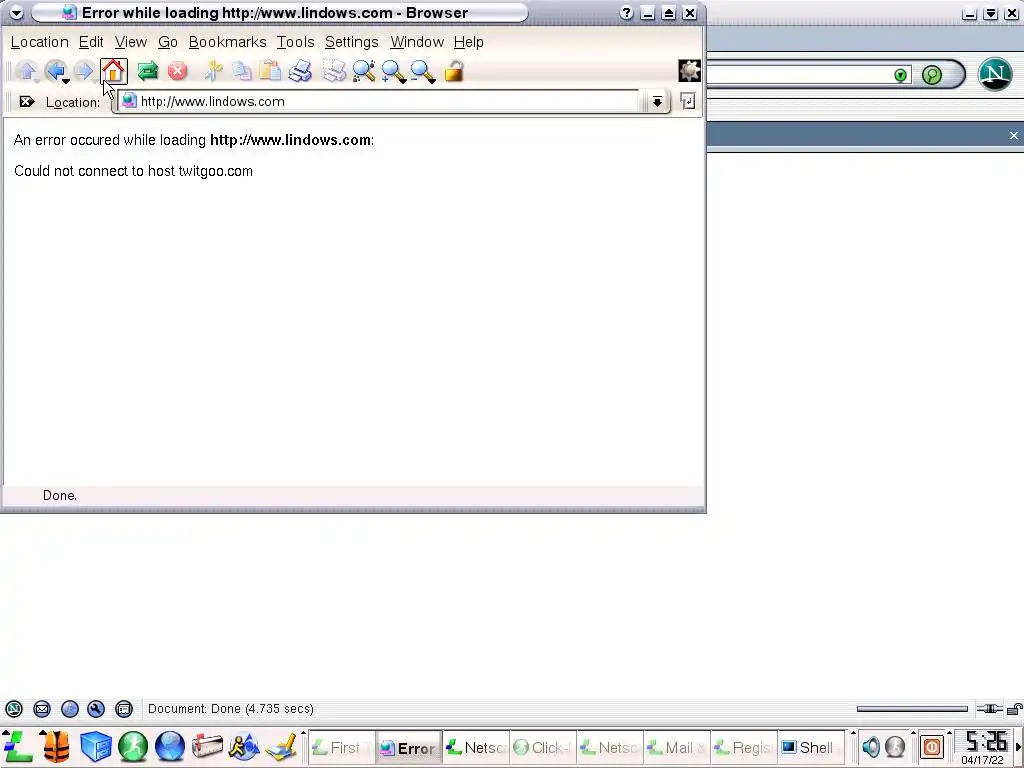Switch to Click-N-Run taskbar window
The width and height of the screenshot is (1024, 768).
point(543,748)
